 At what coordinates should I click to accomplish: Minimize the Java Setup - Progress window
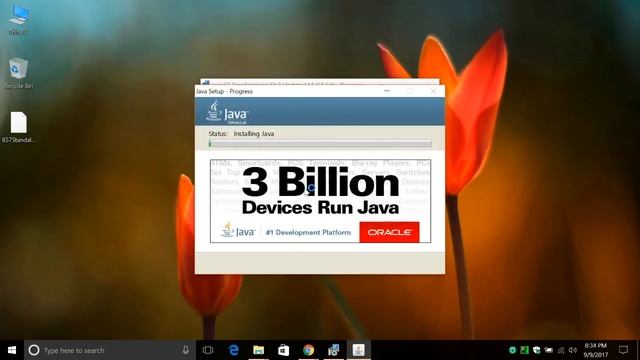387,91
